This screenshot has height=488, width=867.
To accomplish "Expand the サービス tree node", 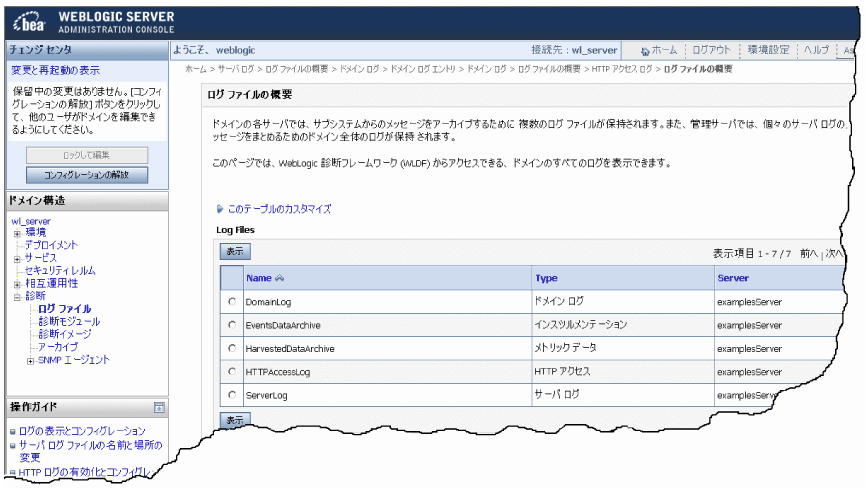I will pos(17,259).
